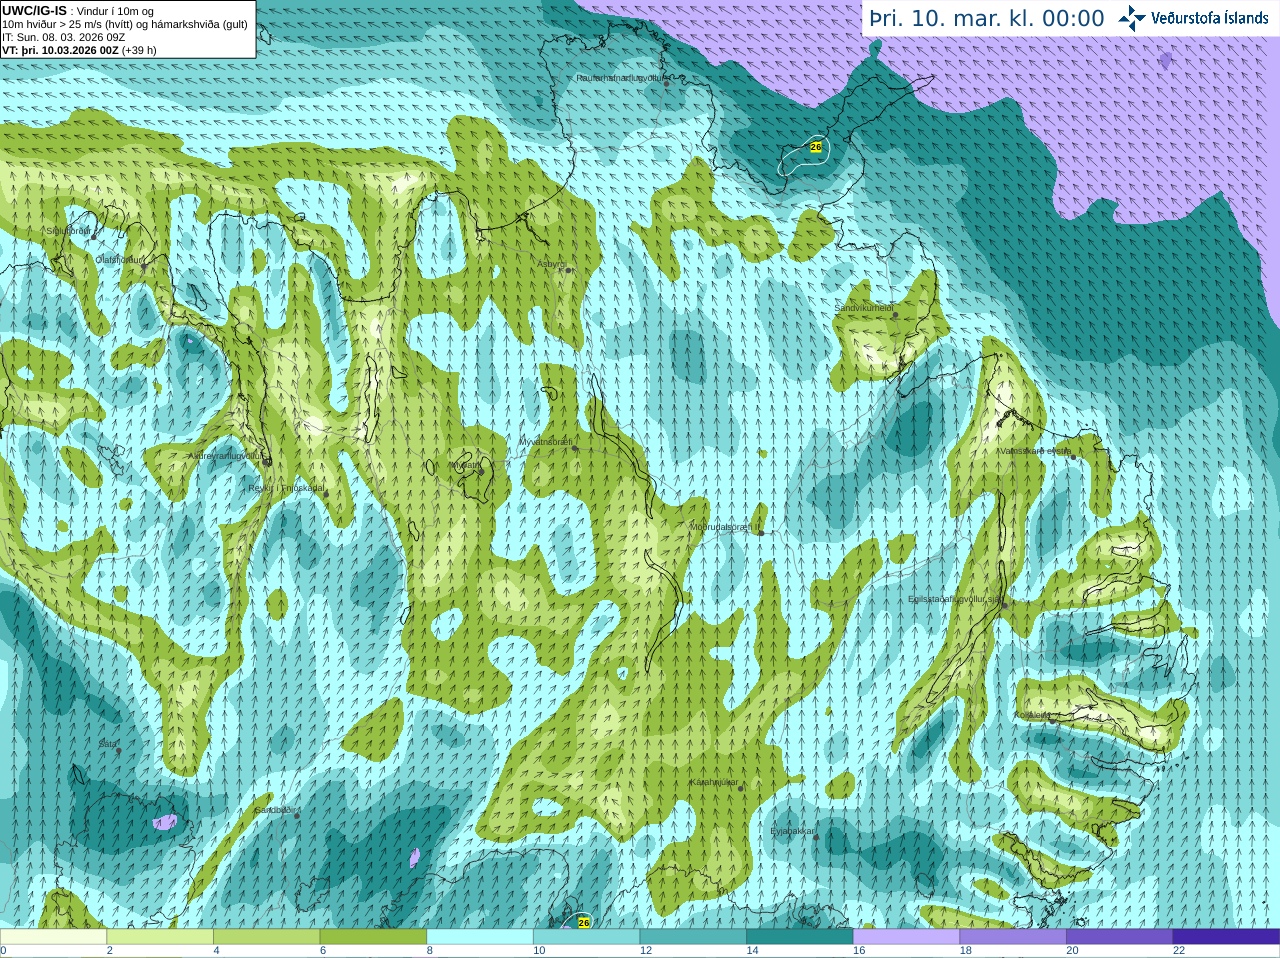Click the Raufarhafnarflugvöllur station marker
1280x958 pixels.
coord(667,84)
